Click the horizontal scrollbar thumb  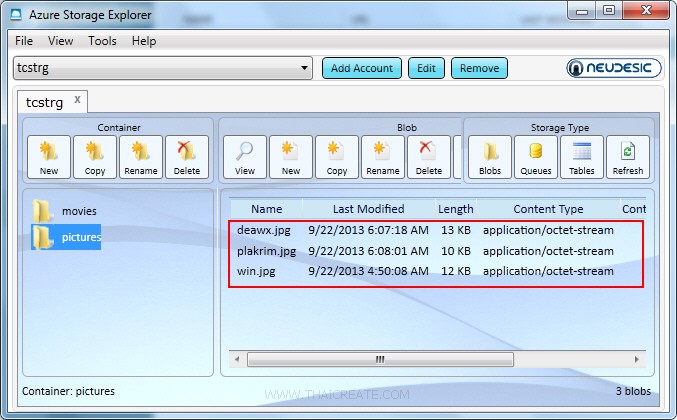[380, 359]
